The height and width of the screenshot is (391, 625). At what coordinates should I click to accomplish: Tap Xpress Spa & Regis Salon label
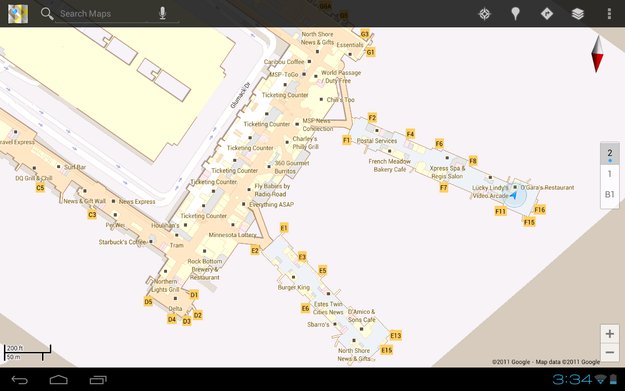coord(447,172)
